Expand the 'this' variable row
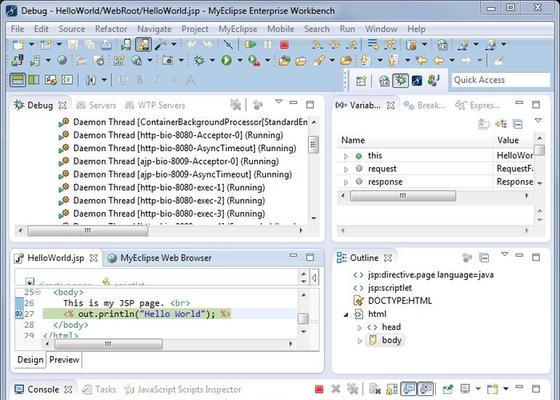 346,156
